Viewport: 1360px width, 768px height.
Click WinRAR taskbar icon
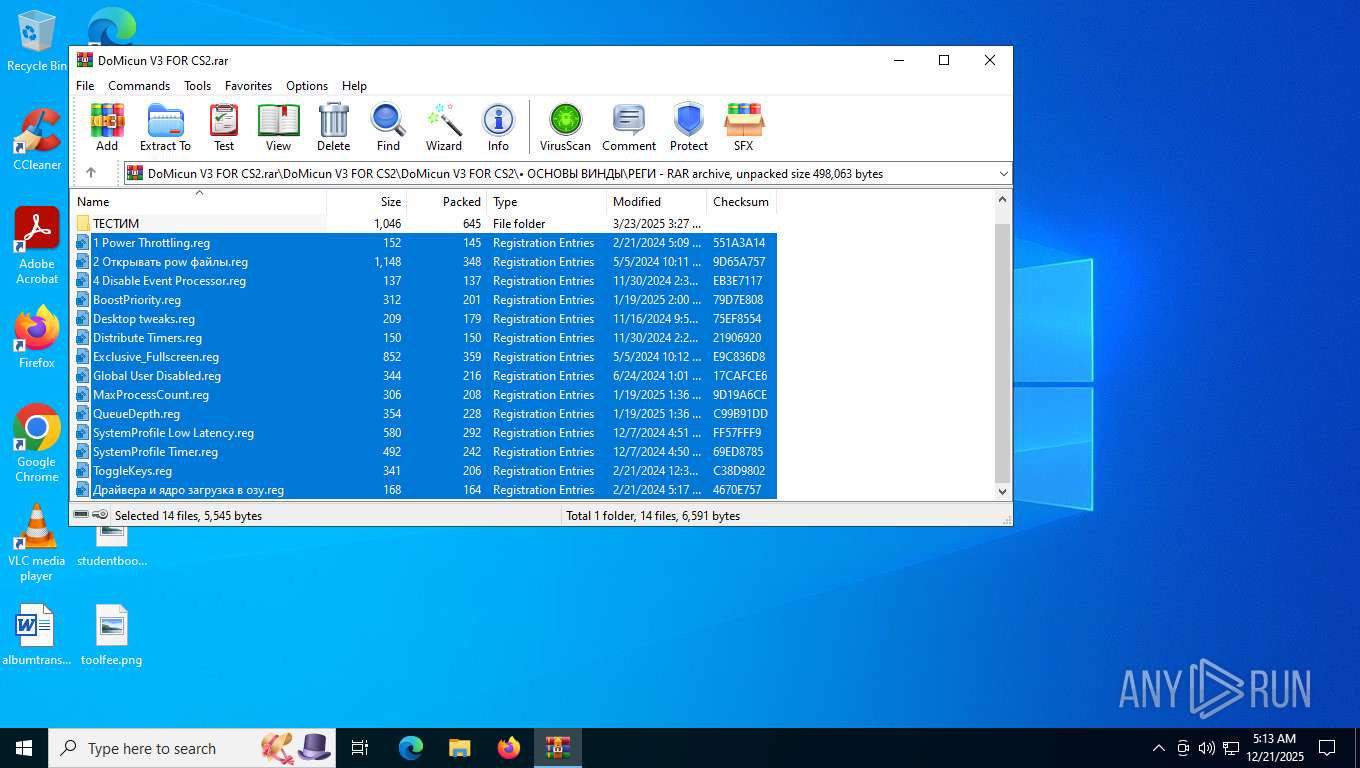pos(557,748)
